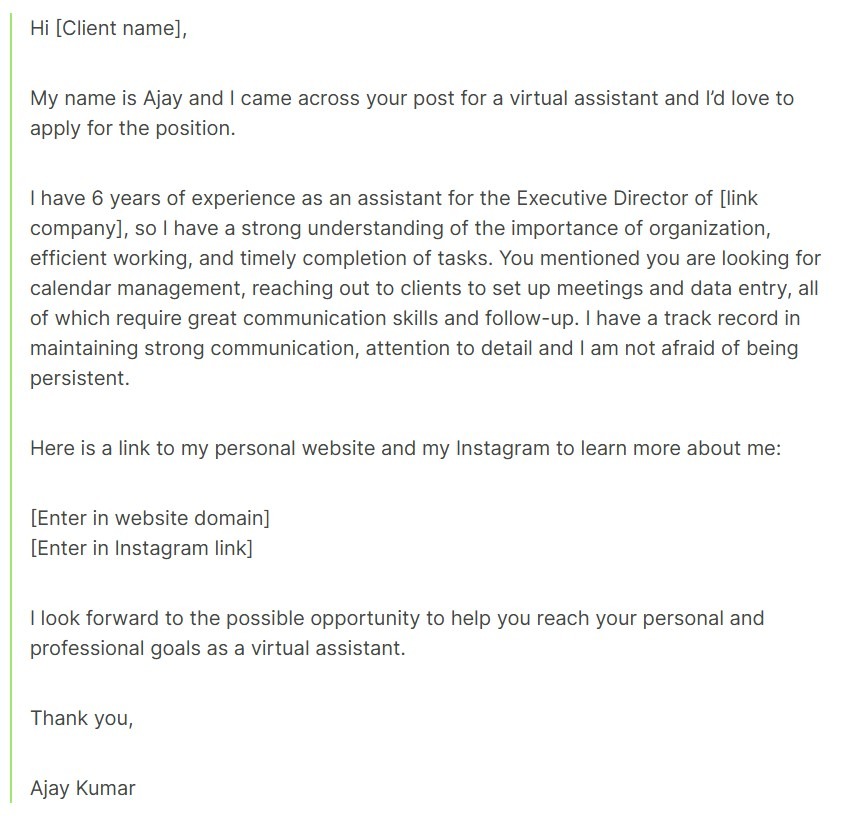Viewport: 851px width, 833px height.
Task: Click the [Enter in website domain] placeholder
Action: click(150, 518)
